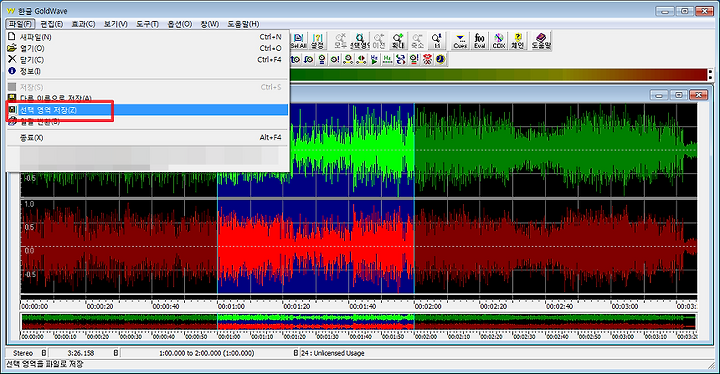The height and width of the screenshot is (374, 720).
Task: Open the 옵션(O) menu
Action: 180,24
